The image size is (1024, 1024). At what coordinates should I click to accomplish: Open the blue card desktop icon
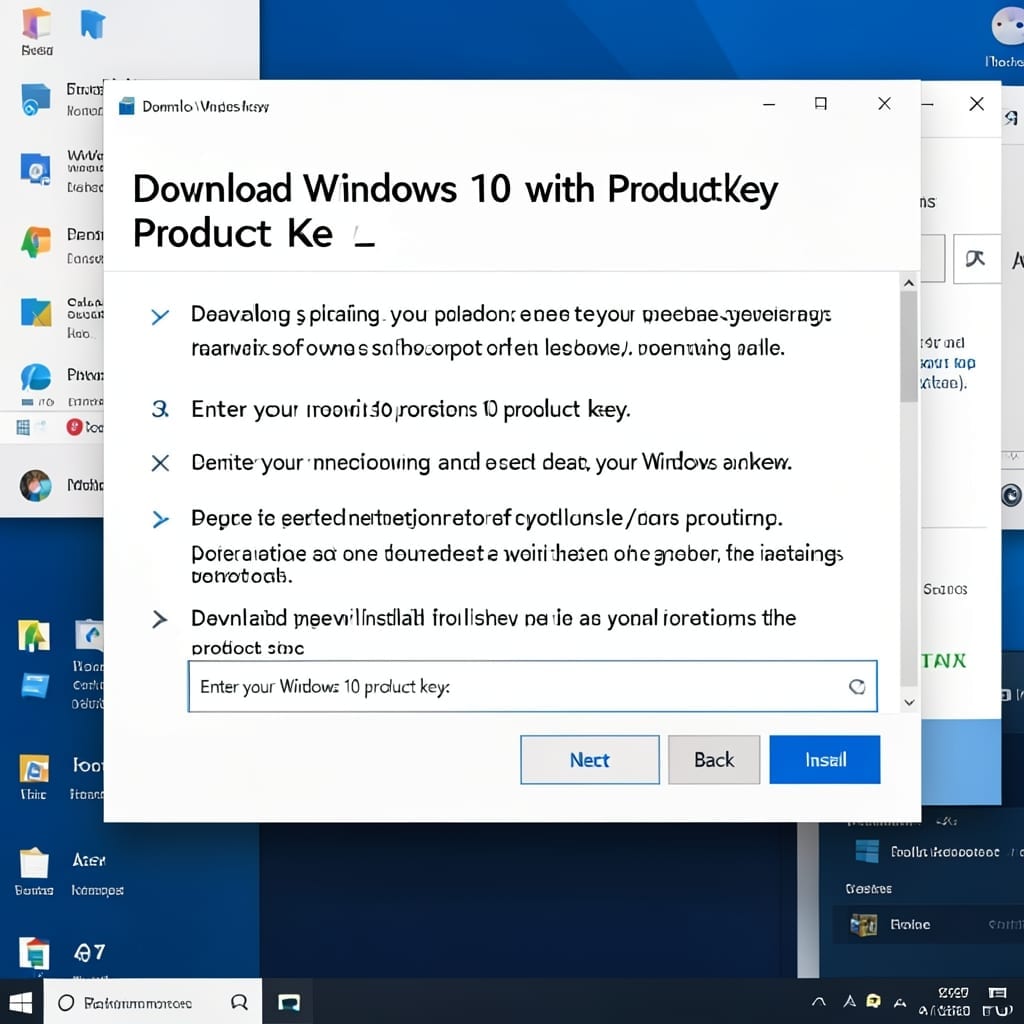tap(35, 686)
